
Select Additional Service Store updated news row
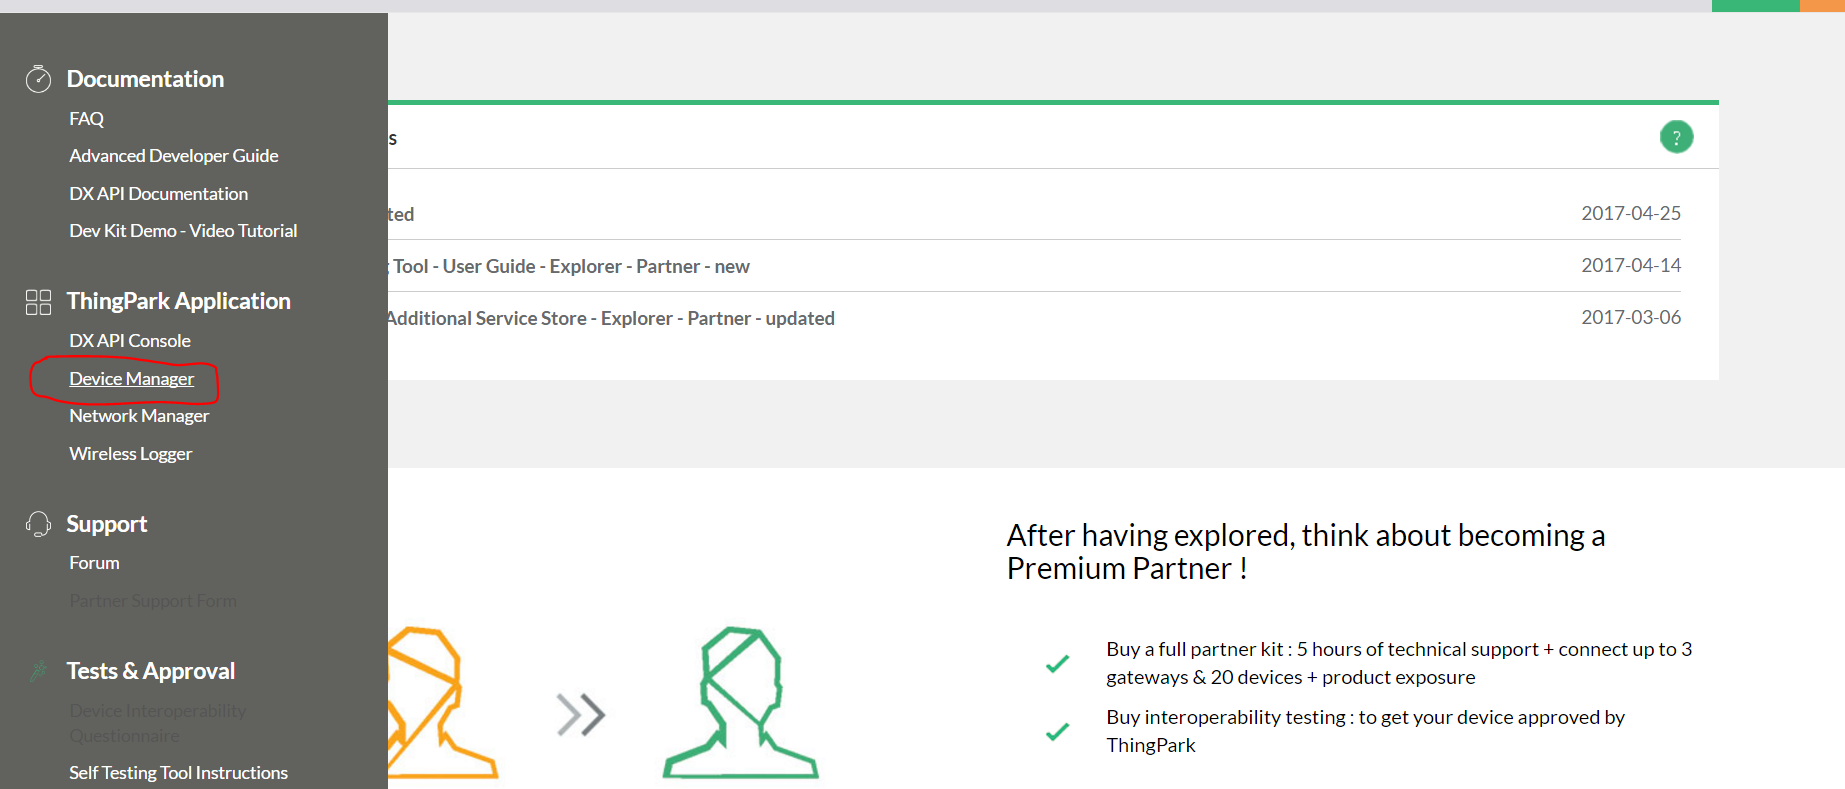pyautogui.click(x=1034, y=318)
